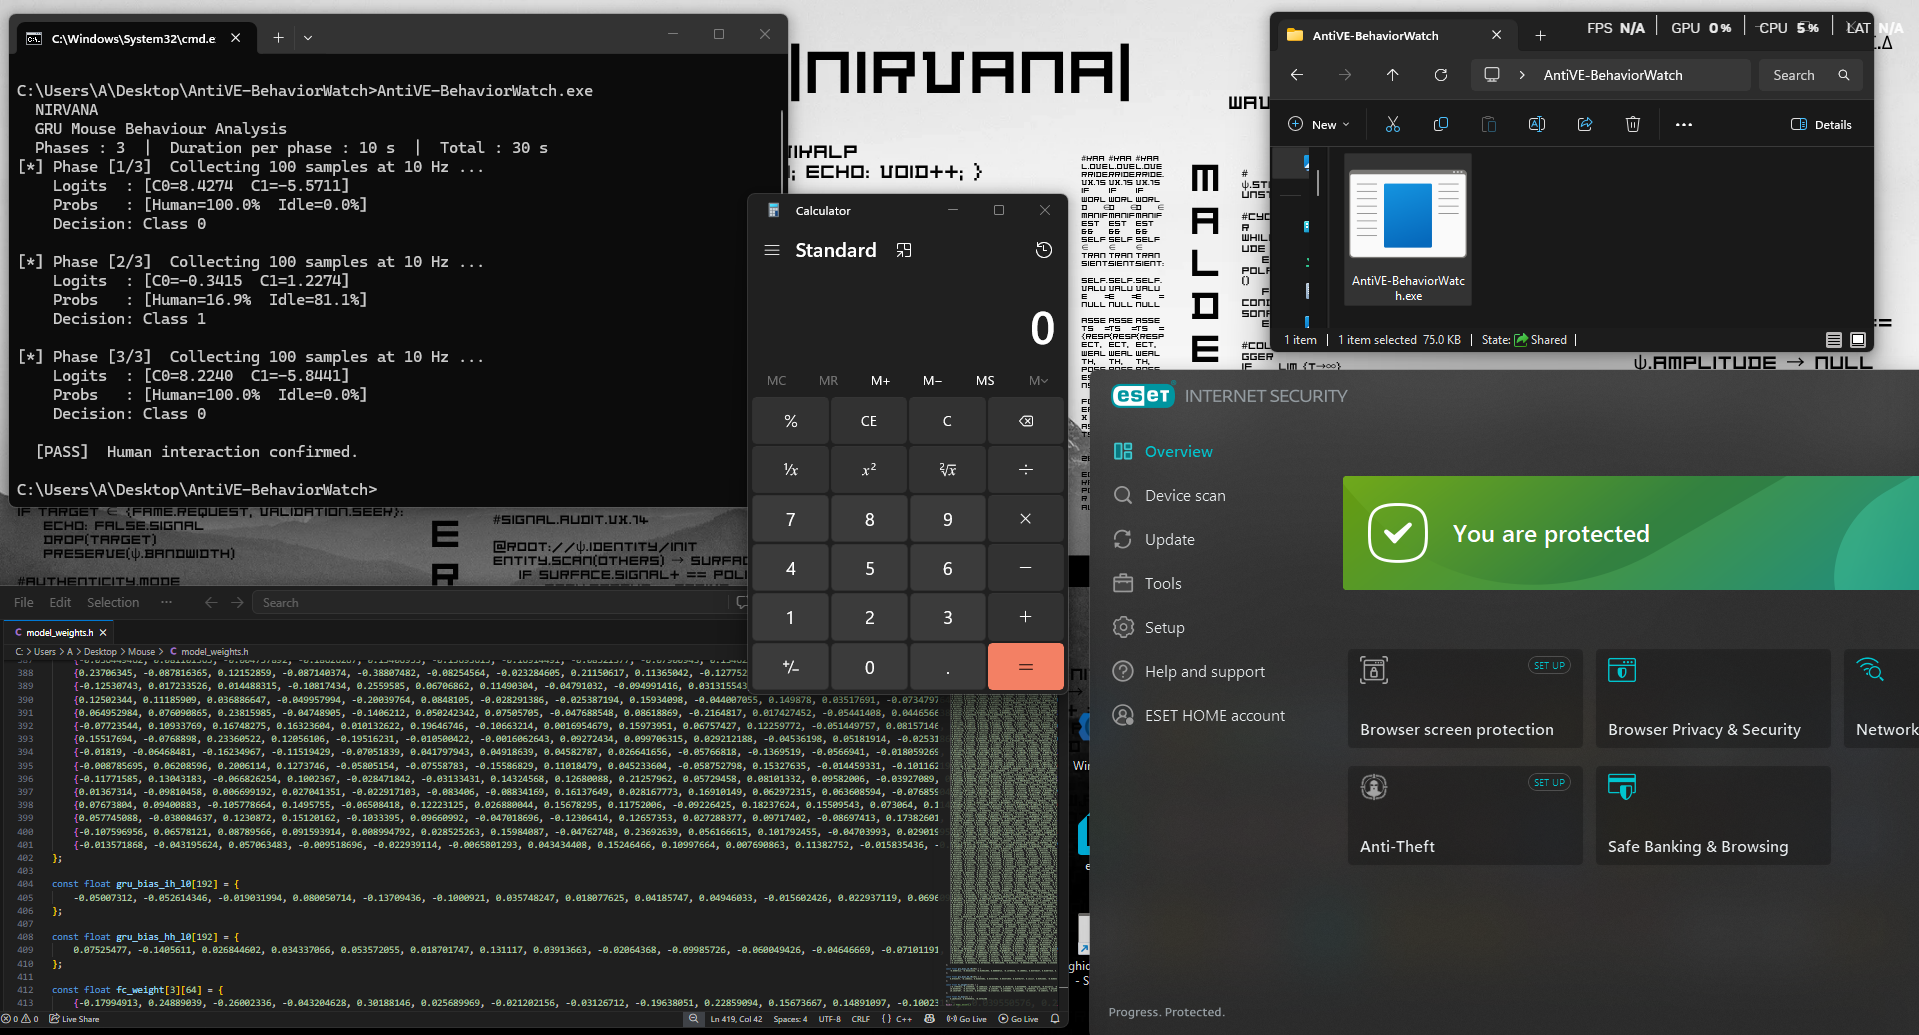Screen dimensions: 1919x1035
Task: Go back in File Explorer navigation
Action: coord(1297,75)
